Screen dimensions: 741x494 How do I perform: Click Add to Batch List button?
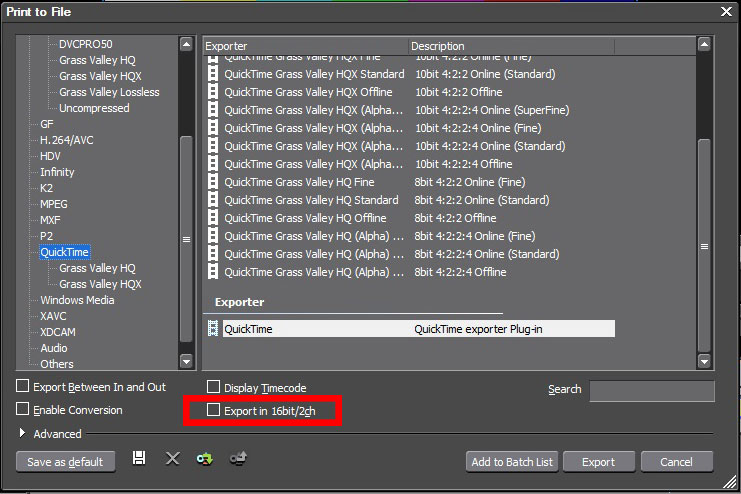tap(510, 462)
